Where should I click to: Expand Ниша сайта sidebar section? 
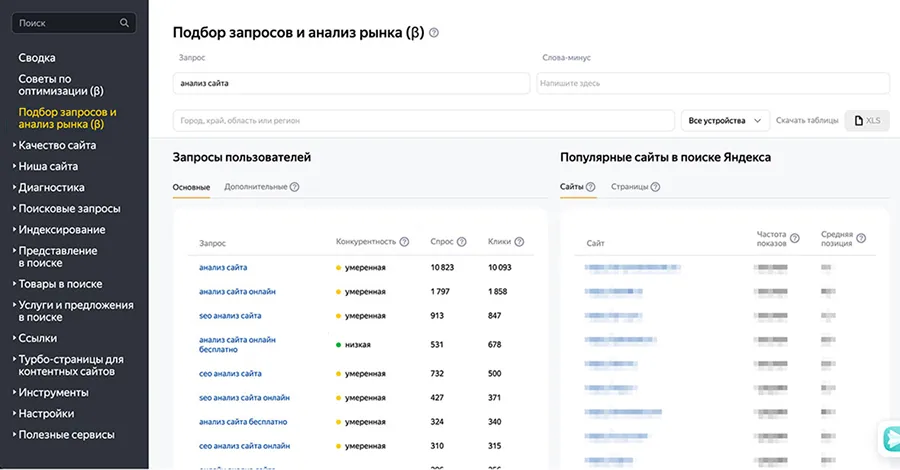coord(45,166)
